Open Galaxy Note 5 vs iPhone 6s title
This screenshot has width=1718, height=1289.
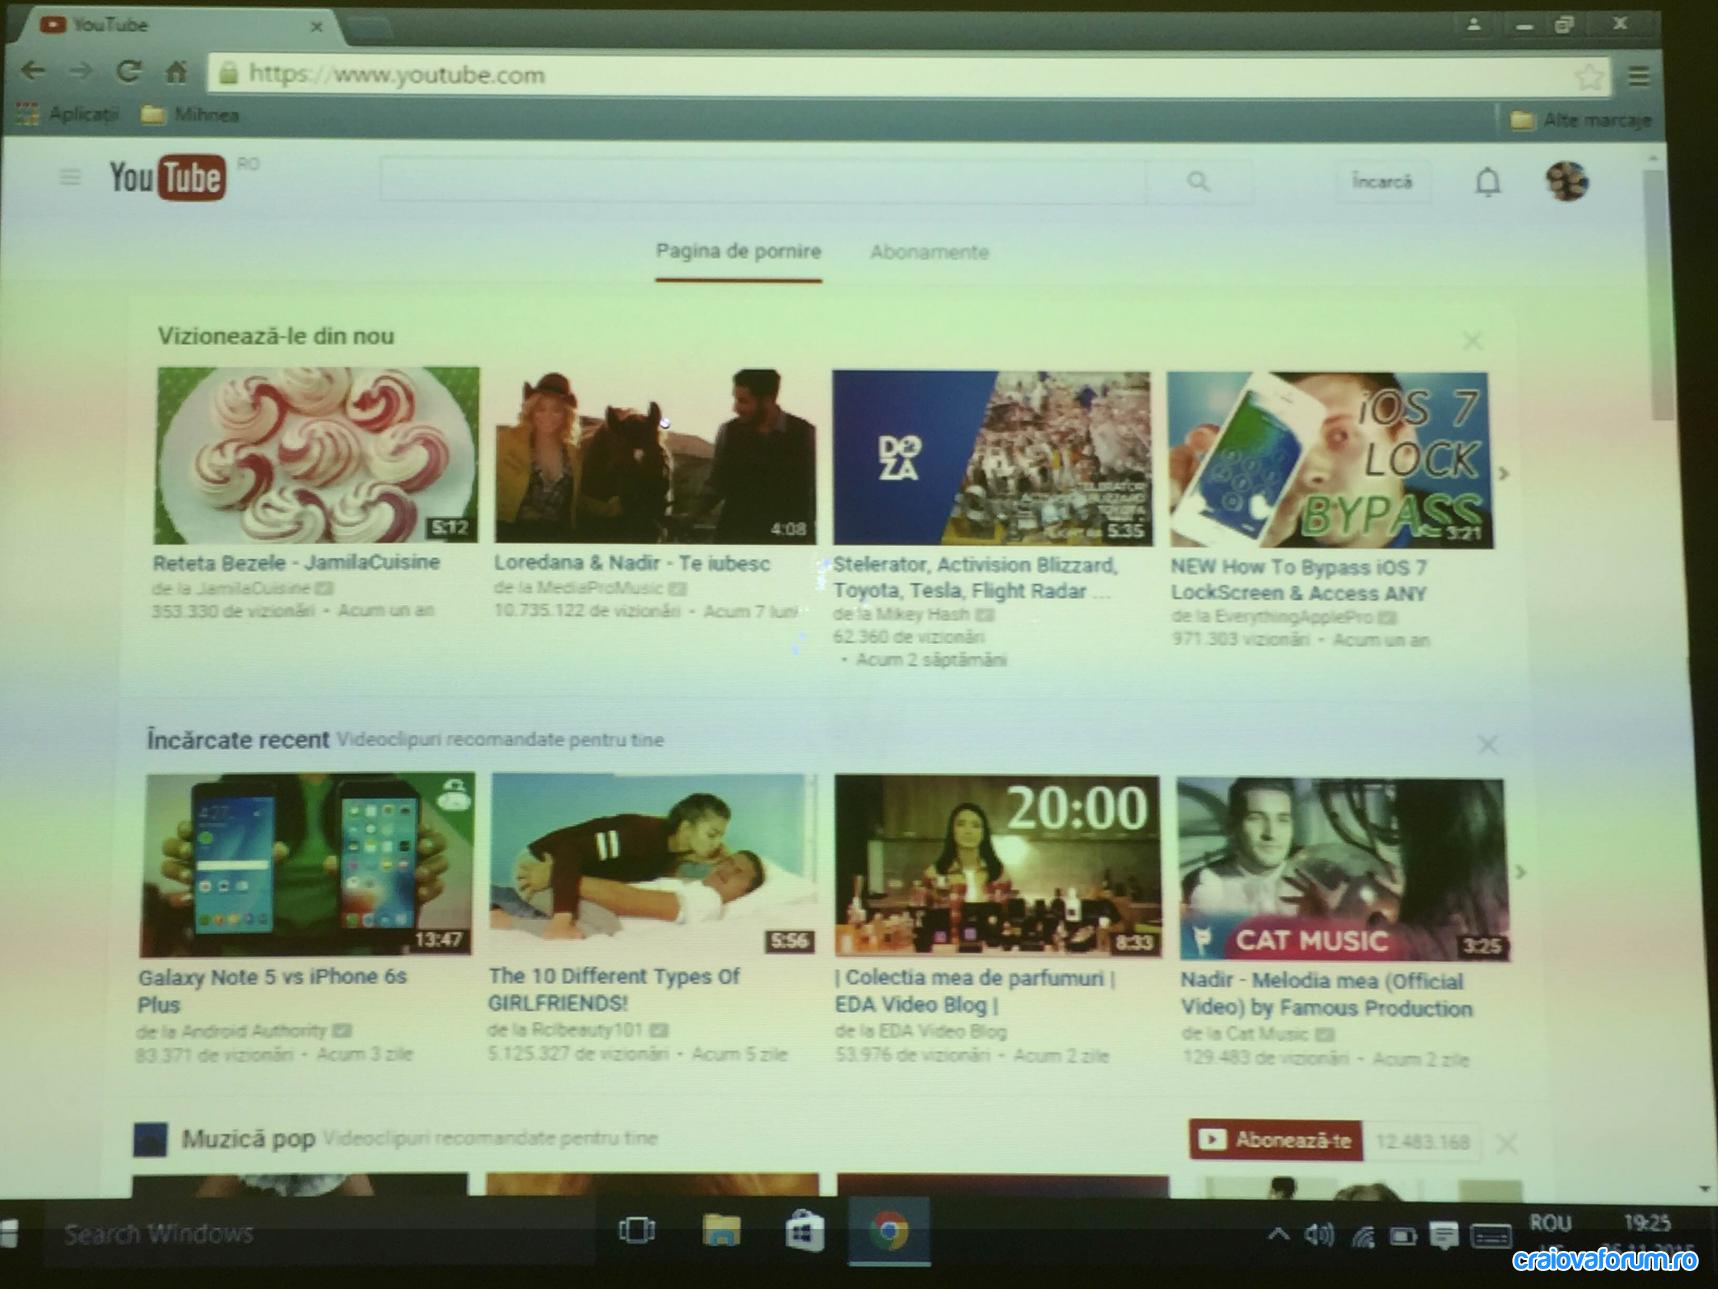pos(272,990)
